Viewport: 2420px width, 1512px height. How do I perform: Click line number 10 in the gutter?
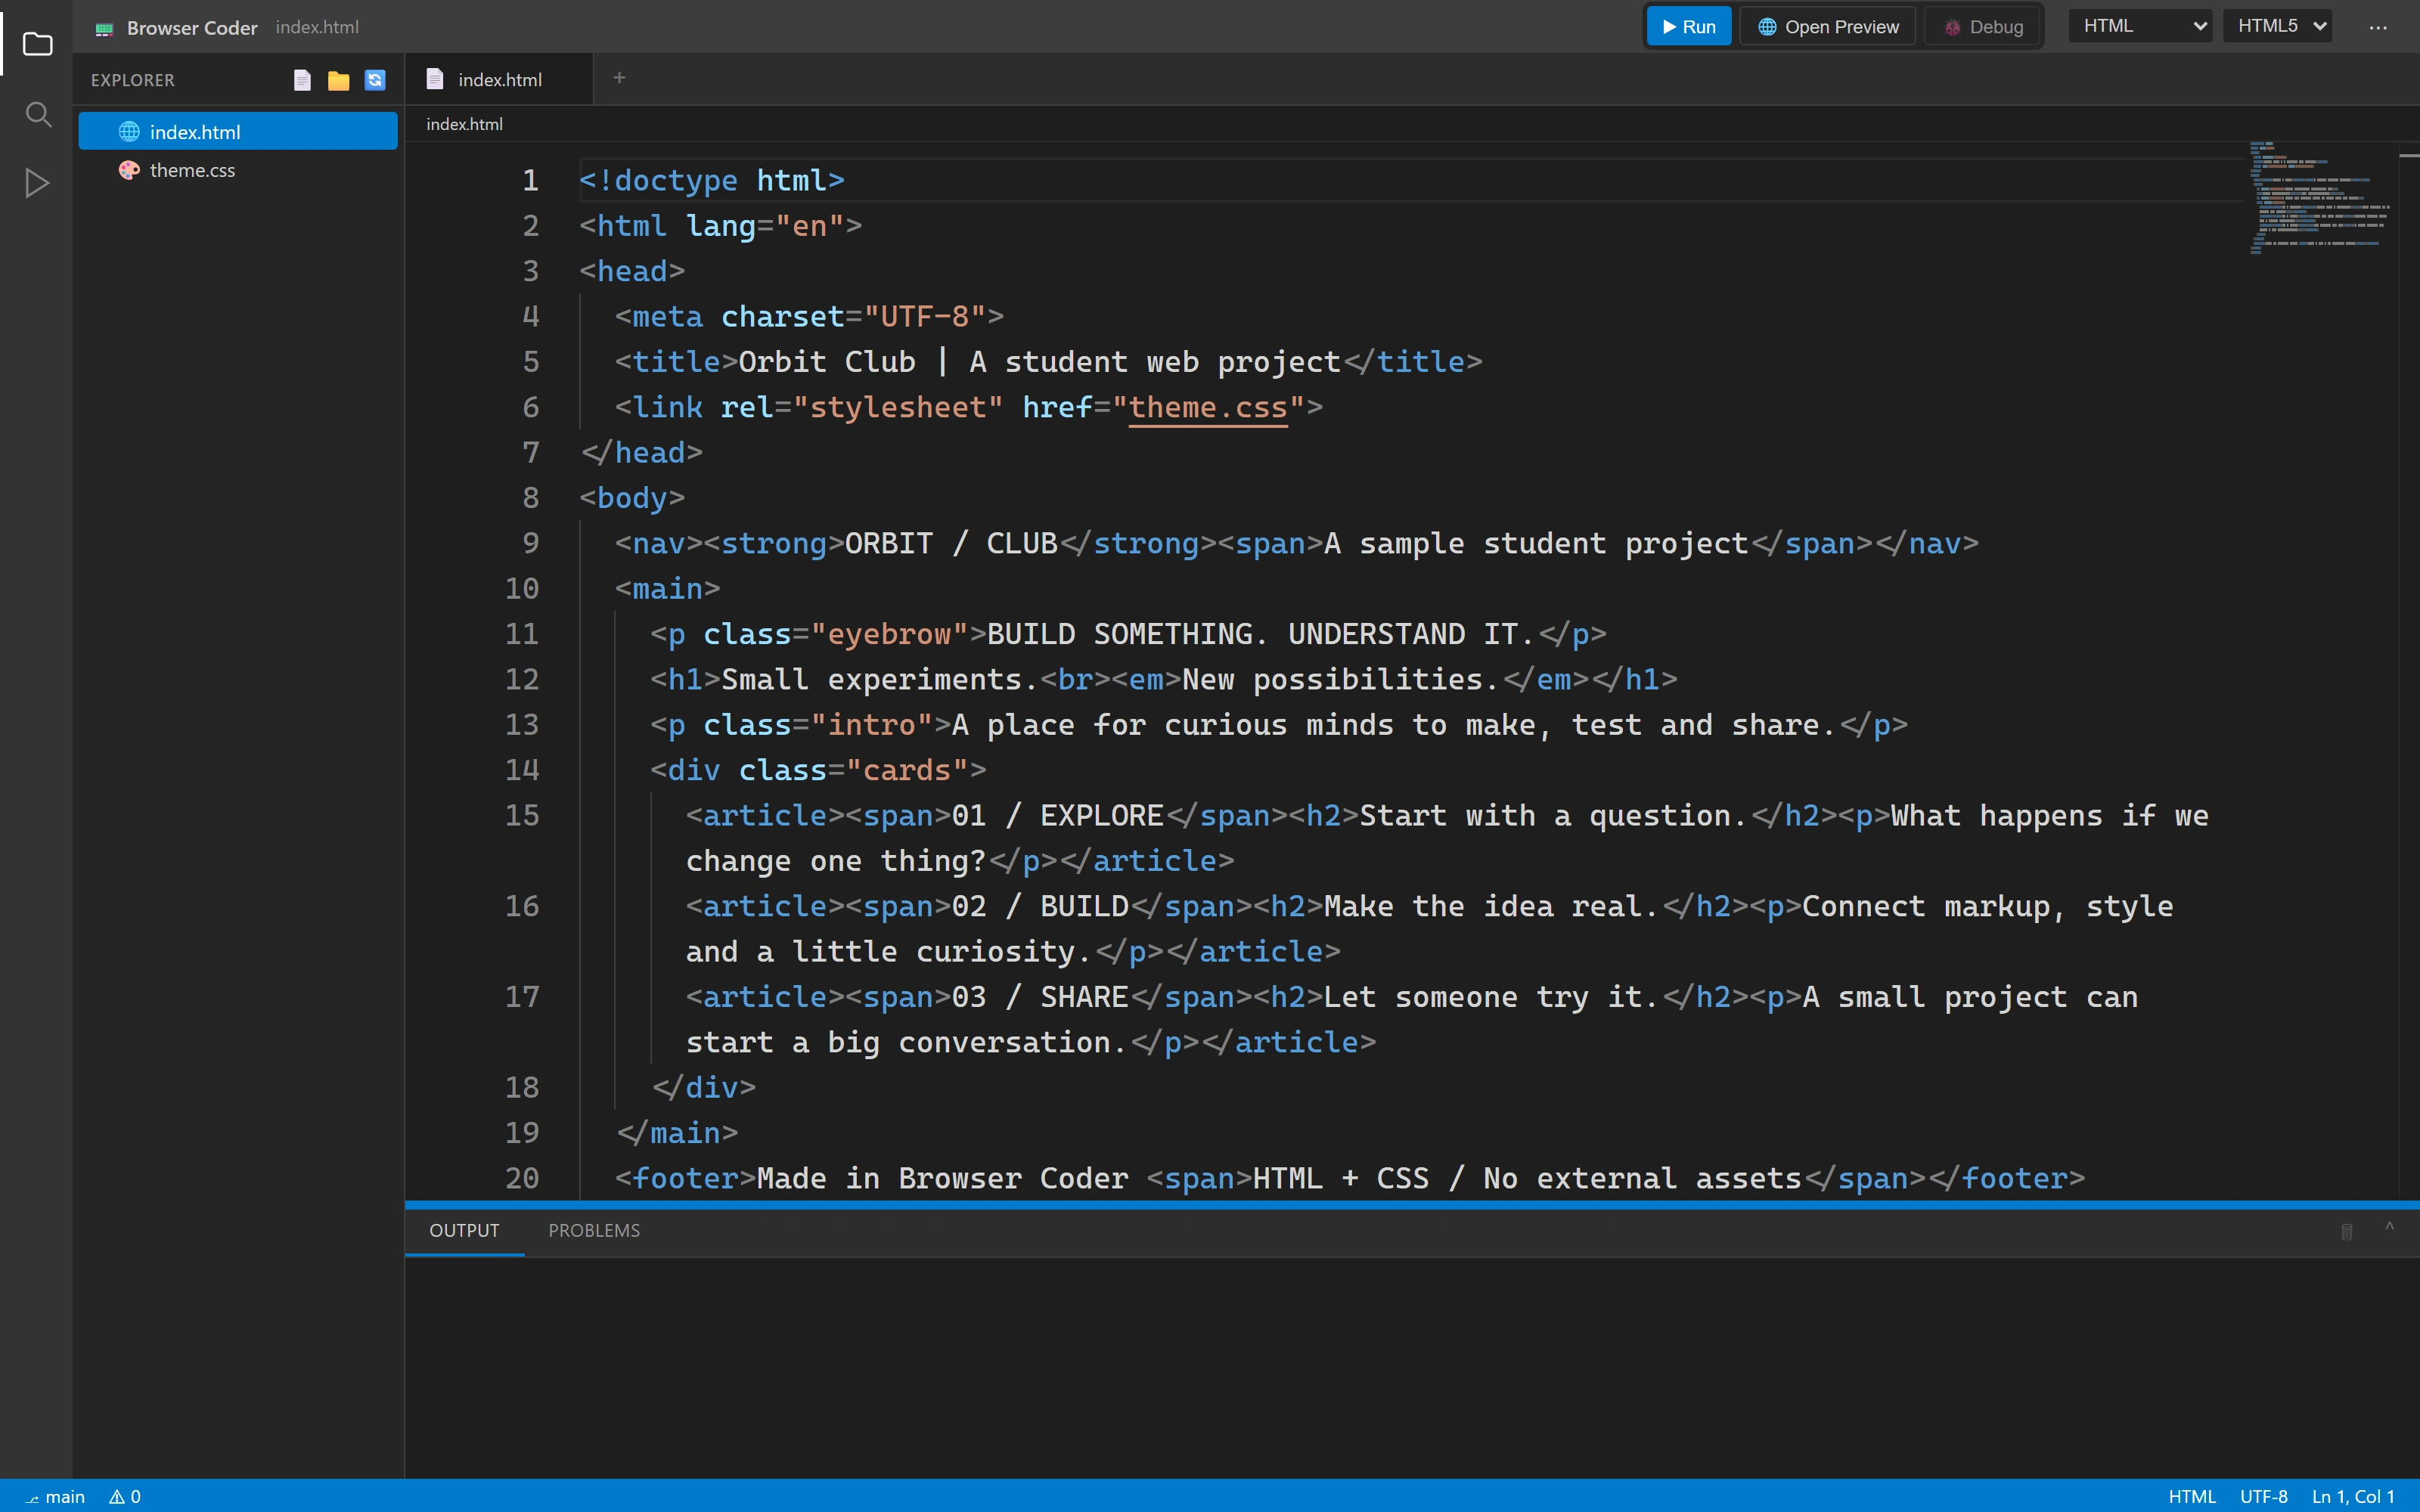(521, 589)
